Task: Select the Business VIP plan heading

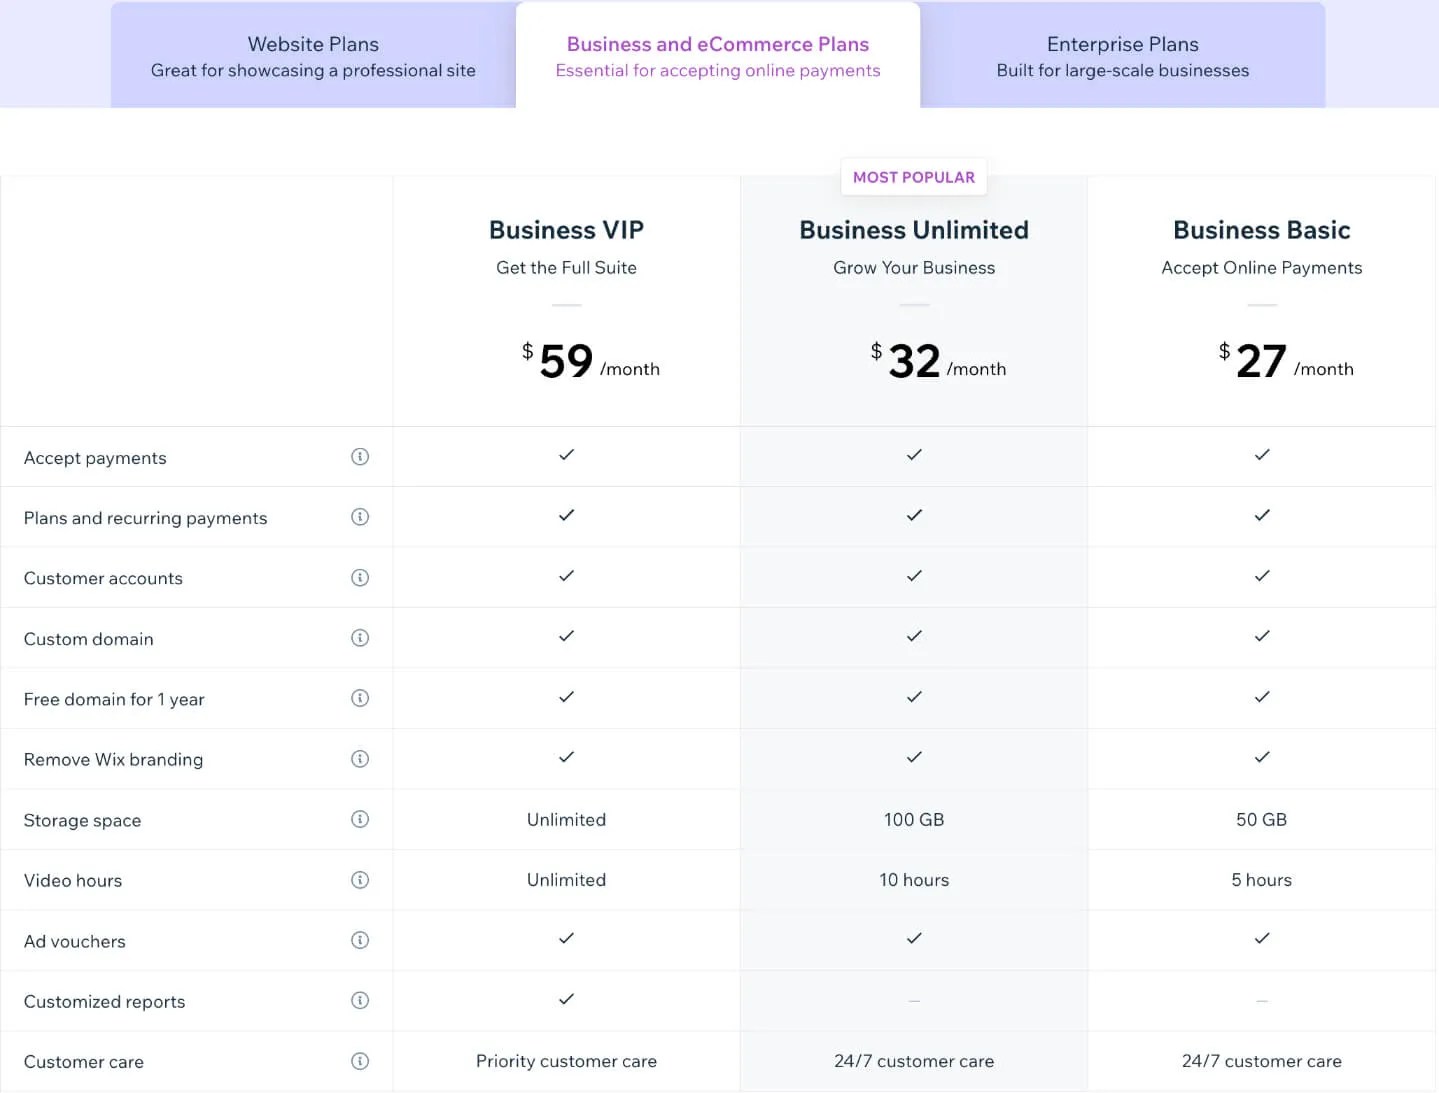Action: [x=566, y=230]
